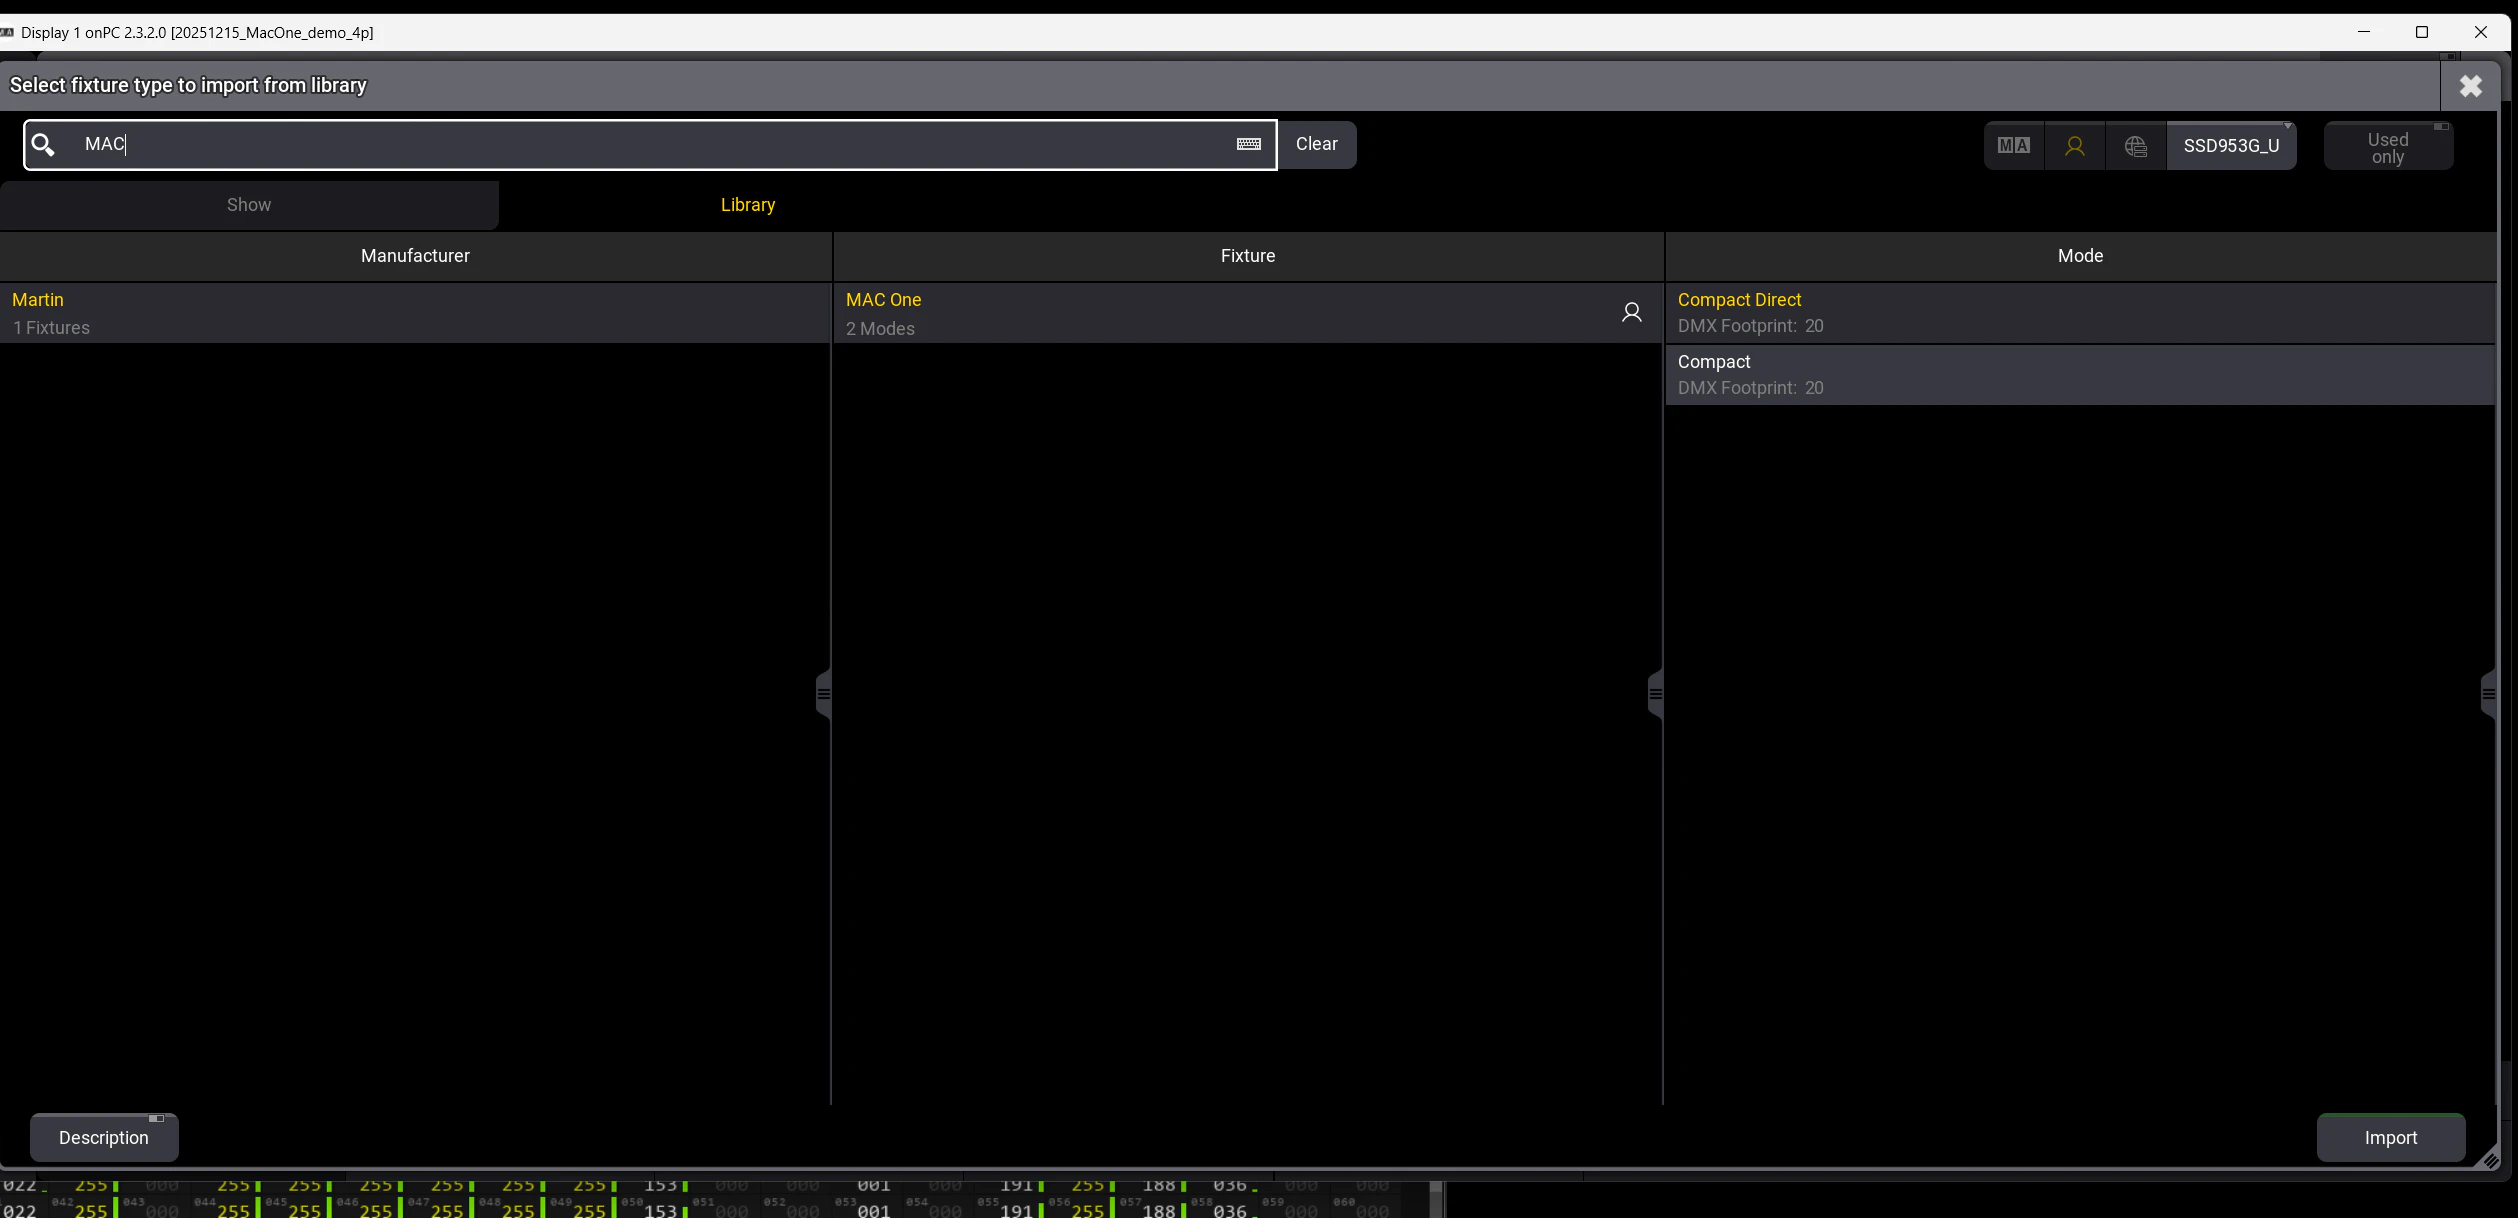Grab the Fixture column divider handle
The height and width of the screenshot is (1218, 2518).
1656,694
